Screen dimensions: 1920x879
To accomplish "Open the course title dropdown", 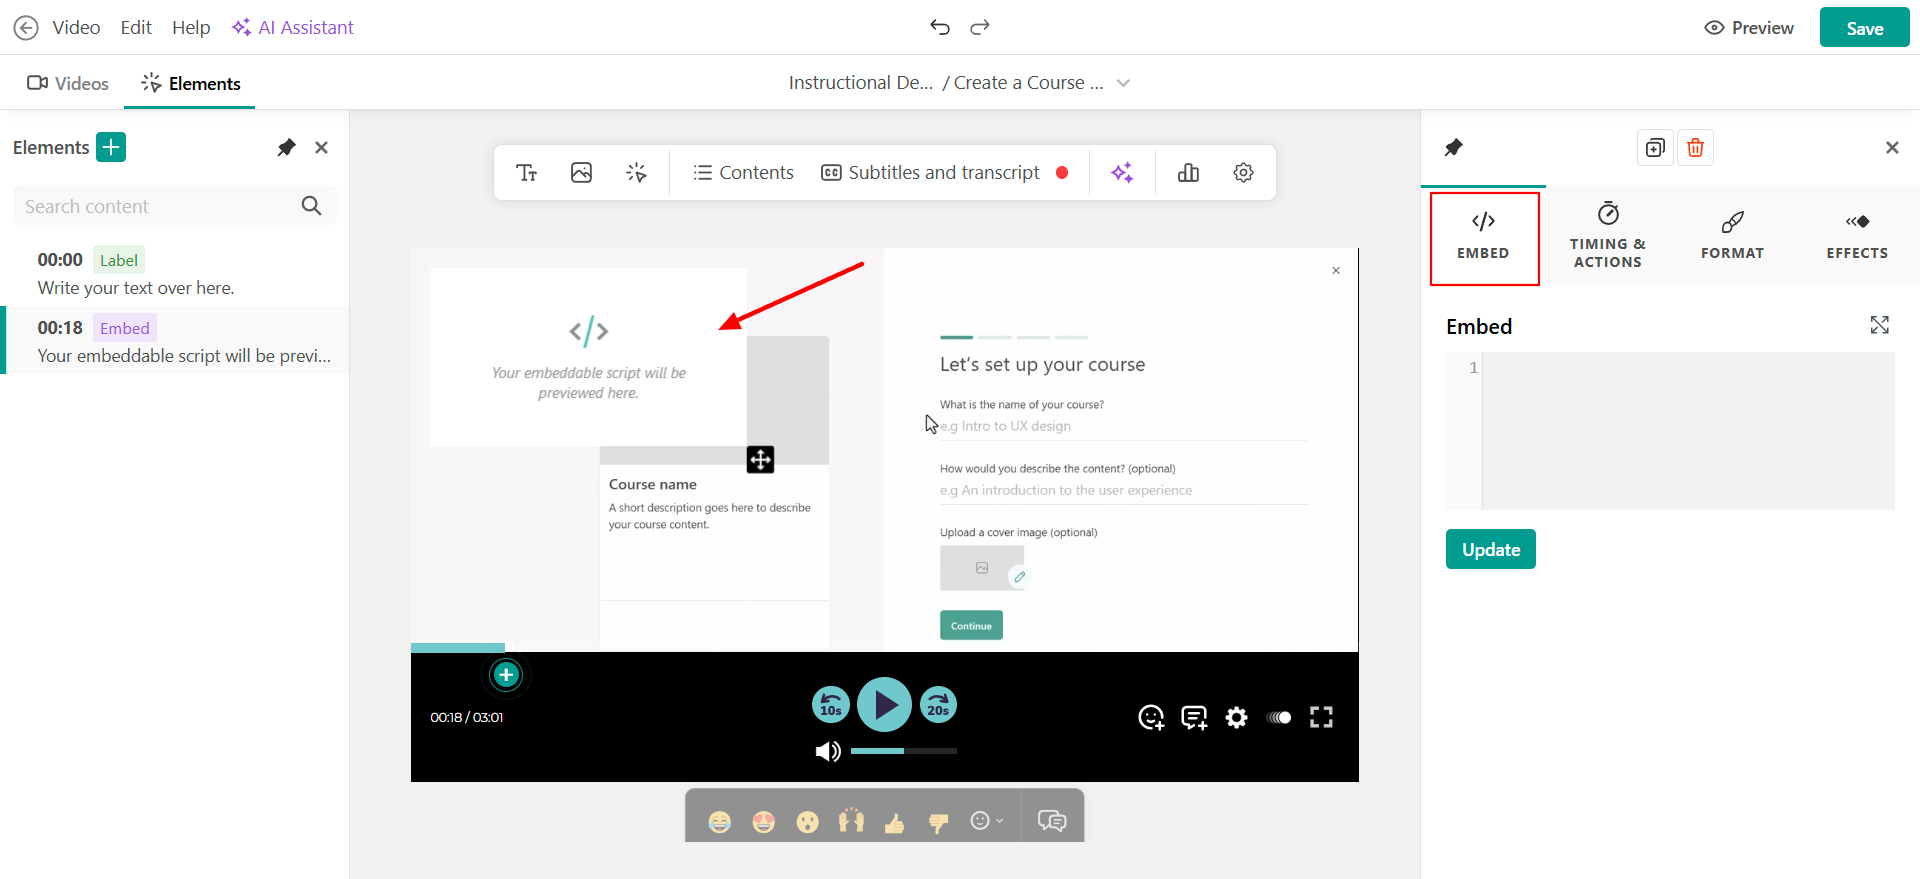I will point(1123,83).
